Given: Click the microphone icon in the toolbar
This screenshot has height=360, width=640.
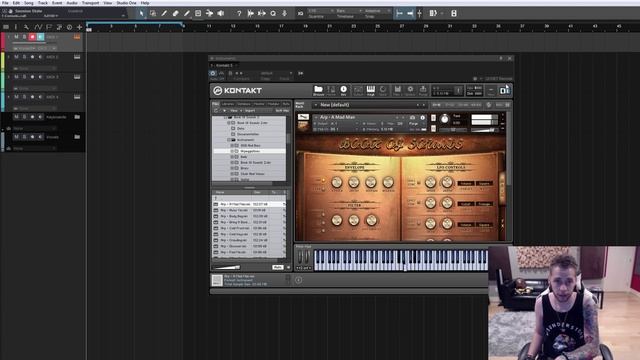Looking at the screenshot, I should pos(284,13).
